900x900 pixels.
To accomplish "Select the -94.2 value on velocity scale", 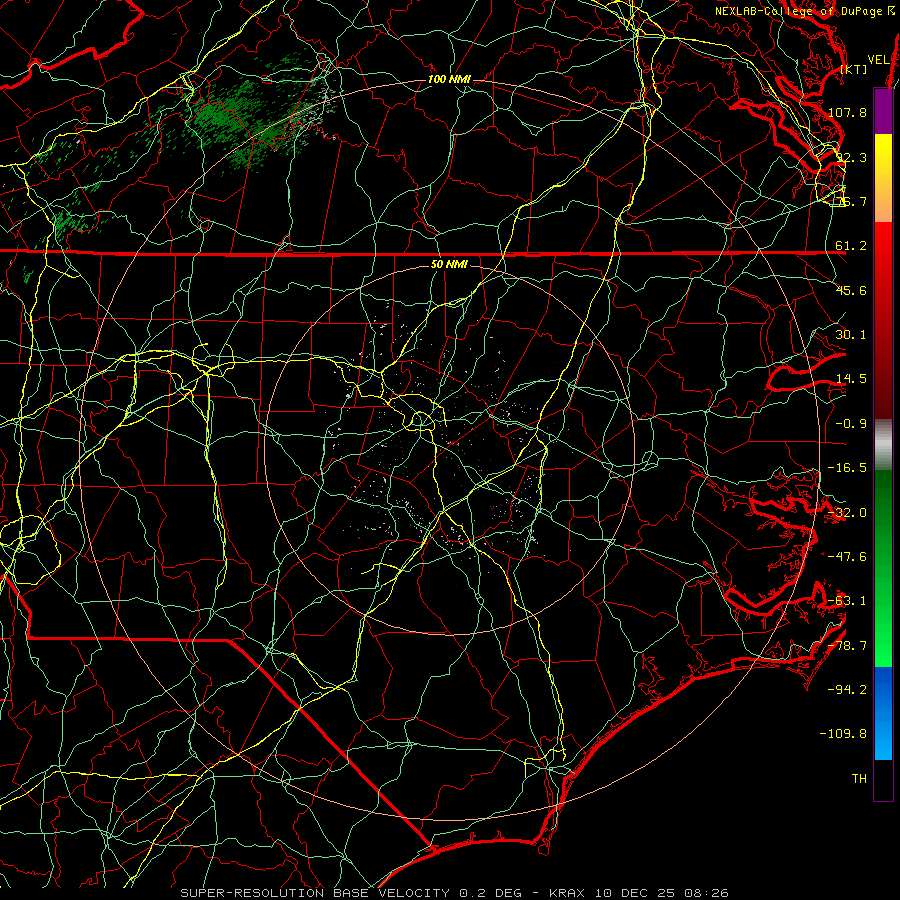I will [847, 689].
